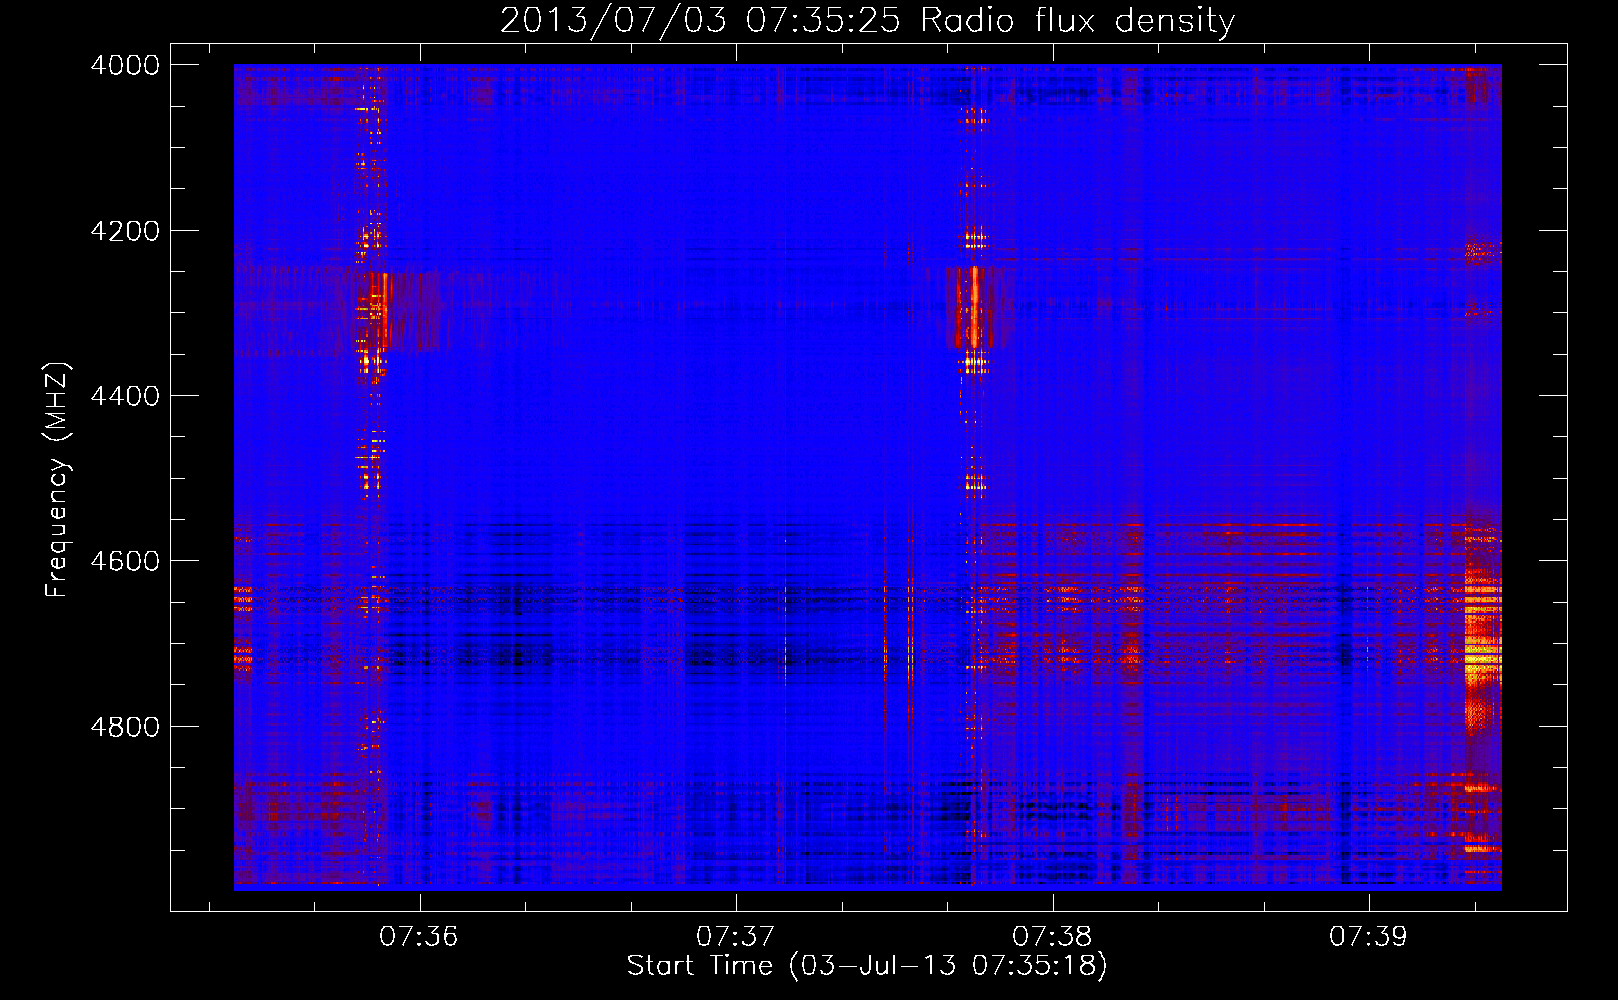Click the 4400 frequency tick label
The width and height of the screenshot is (1618, 1000).
[125, 396]
